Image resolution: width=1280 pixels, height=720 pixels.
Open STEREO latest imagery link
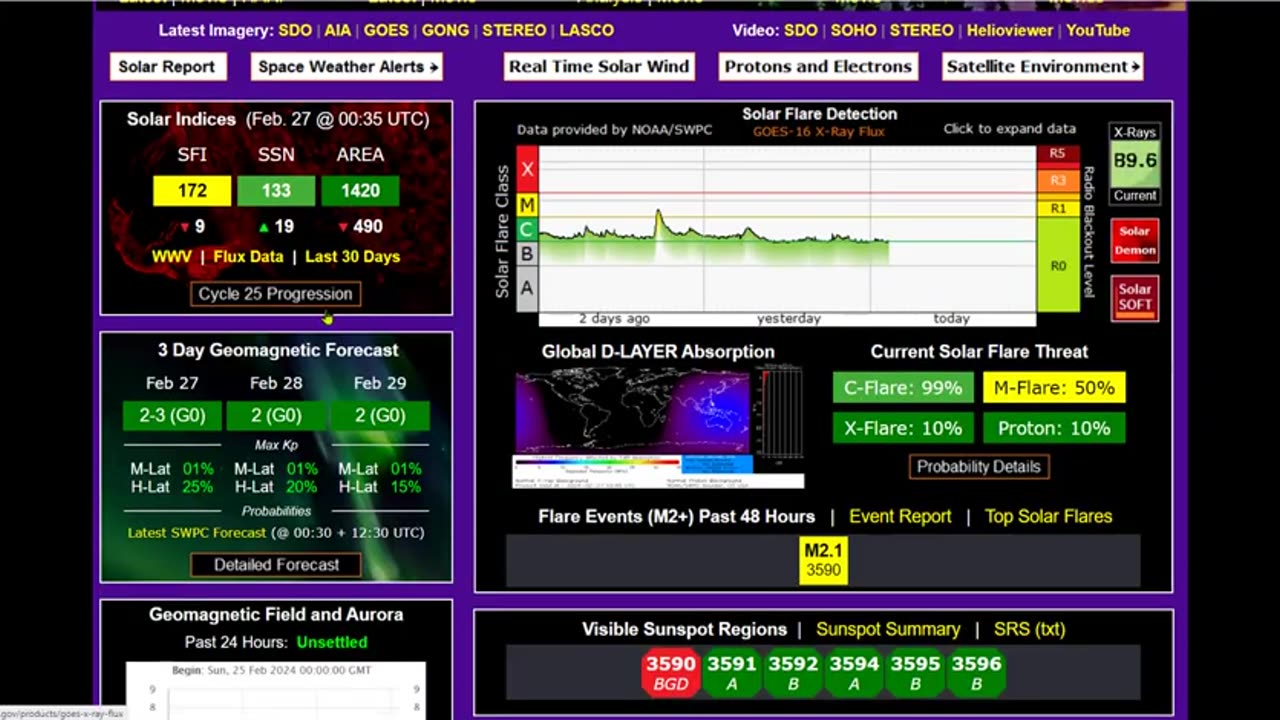tap(514, 30)
